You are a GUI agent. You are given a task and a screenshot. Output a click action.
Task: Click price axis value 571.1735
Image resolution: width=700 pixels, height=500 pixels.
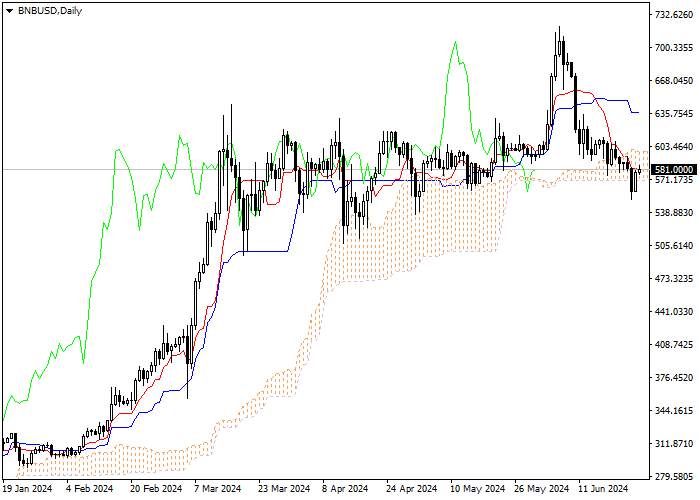coord(674,179)
